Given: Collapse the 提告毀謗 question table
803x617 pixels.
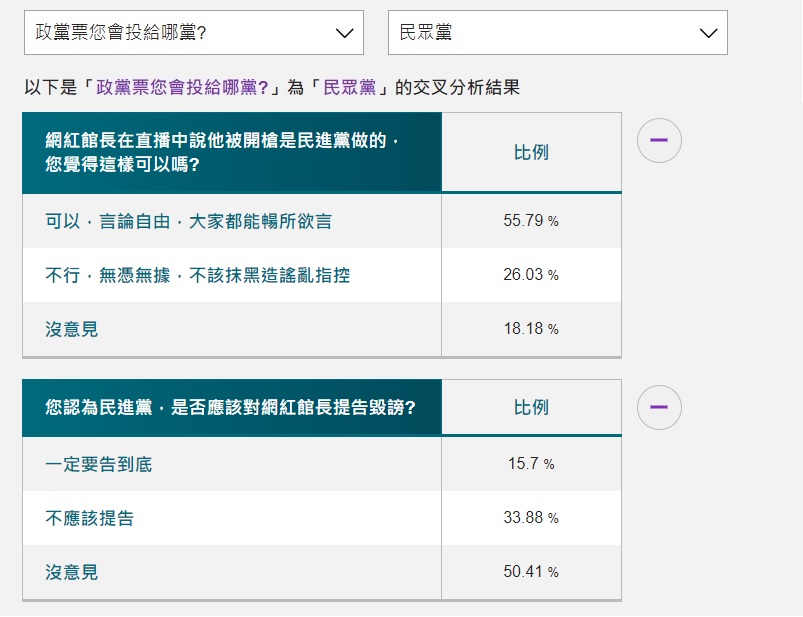Looking at the screenshot, I should tap(659, 407).
